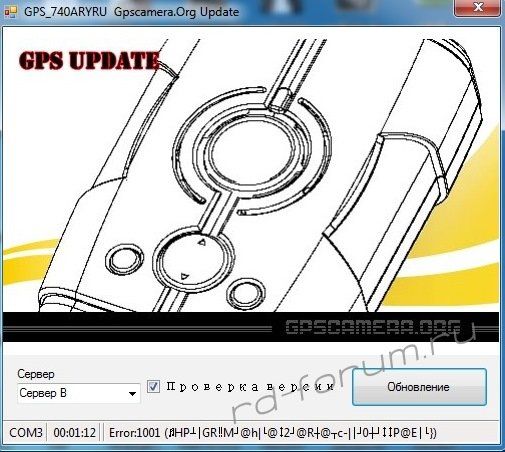505x452 pixels.
Task: Click the 00:01:12 elapsed timer
Action: (74, 433)
